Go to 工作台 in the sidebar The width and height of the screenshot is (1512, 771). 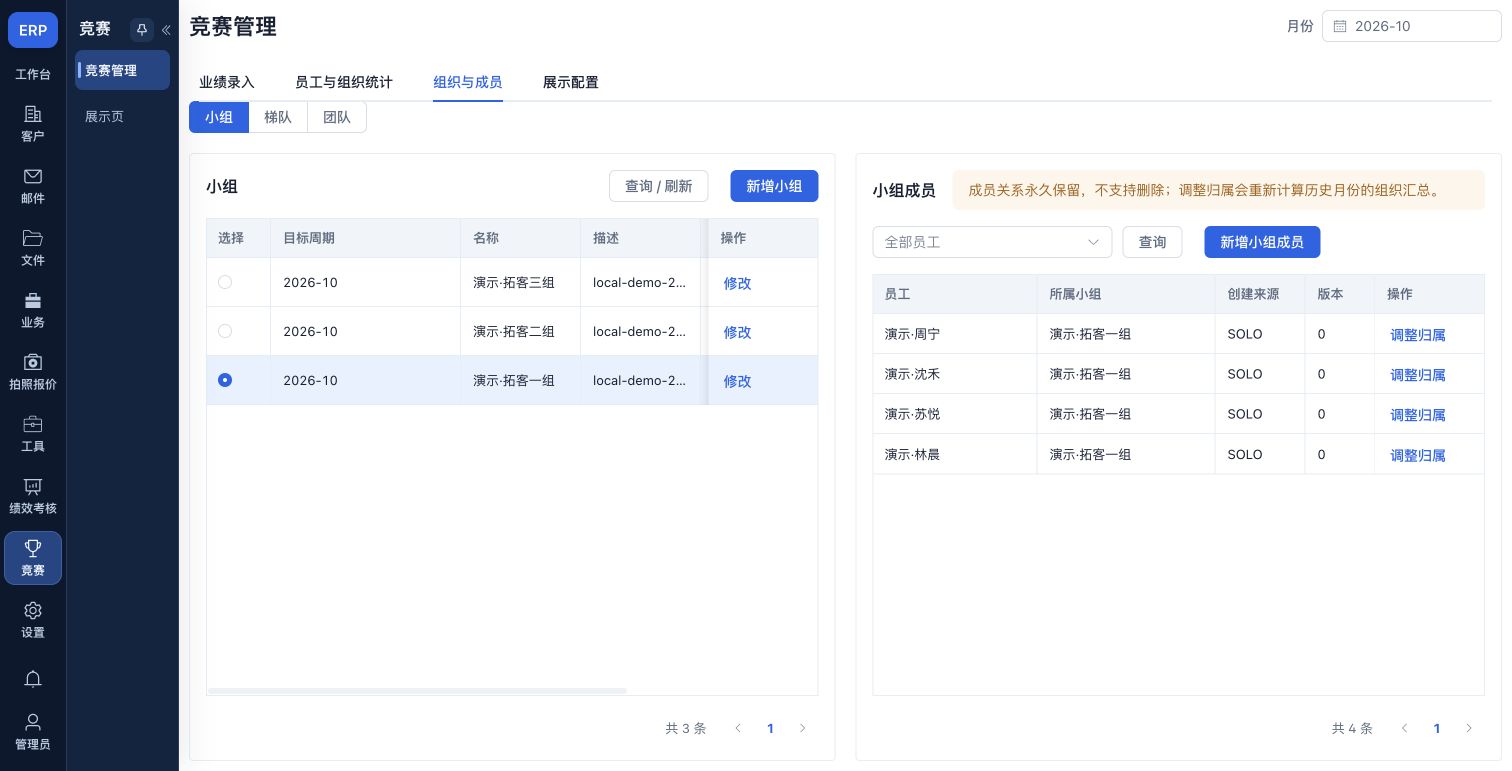[x=33, y=74]
